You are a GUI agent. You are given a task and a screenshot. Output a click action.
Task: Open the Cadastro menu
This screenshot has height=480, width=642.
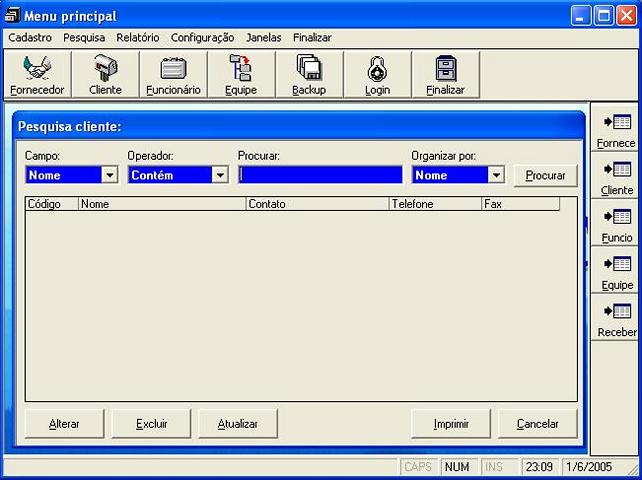(30, 38)
